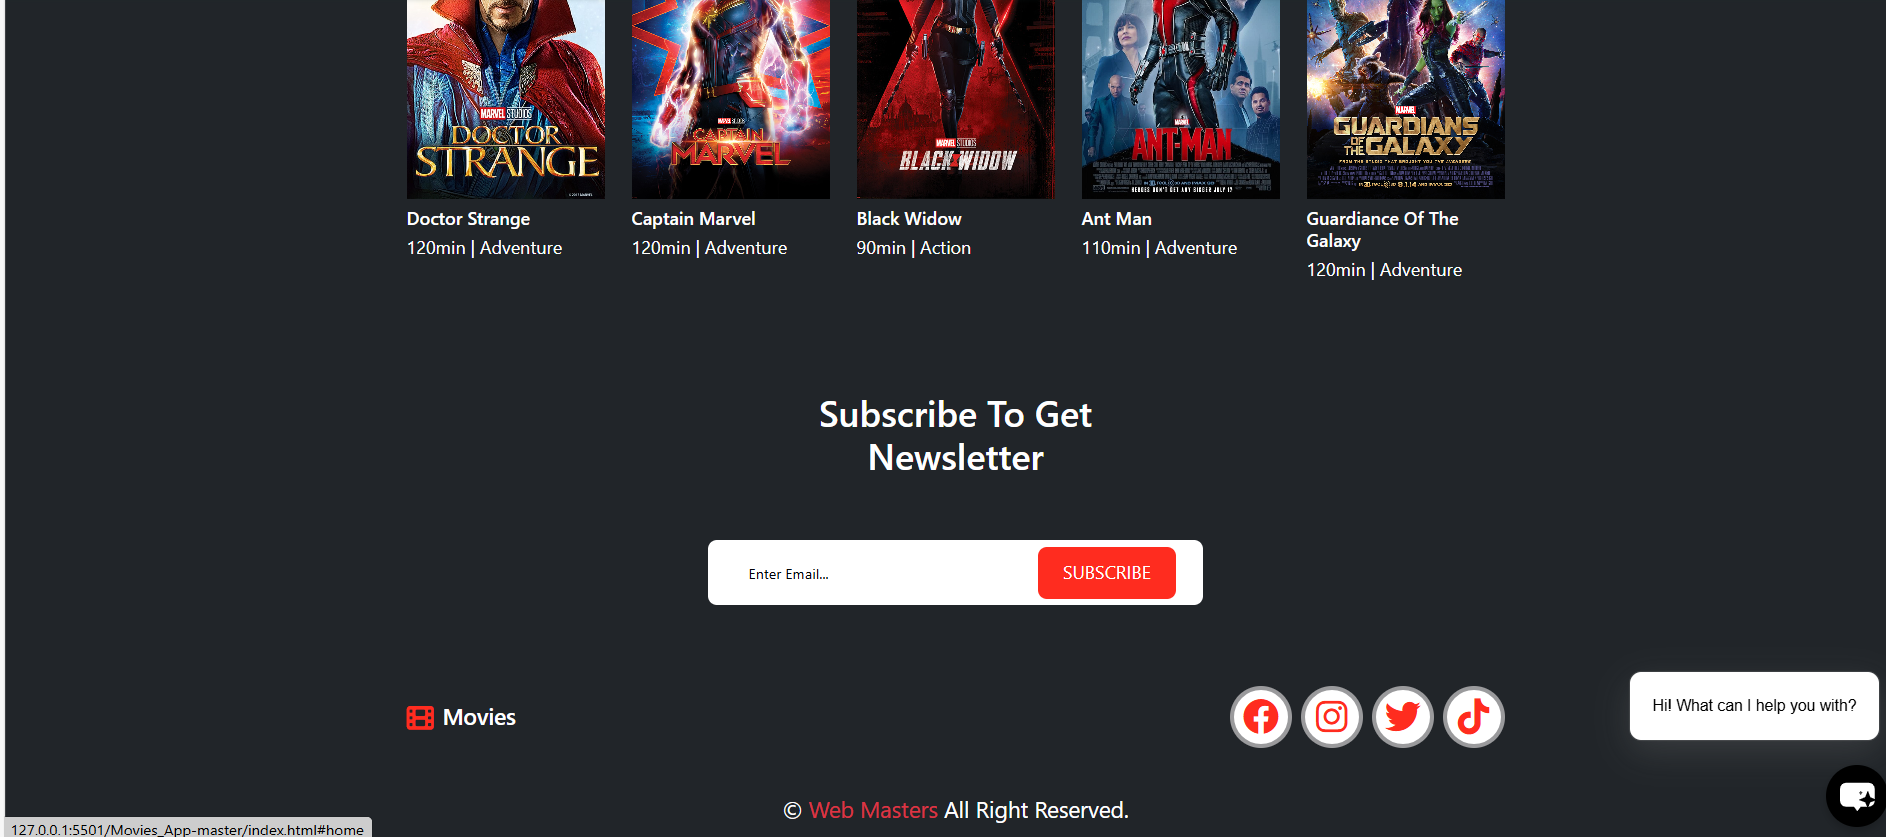This screenshot has height=837, width=1886.
Task: Click '120min | Adventure' under Guardiance Of The Galaxy
Action: coord(1384,270)
